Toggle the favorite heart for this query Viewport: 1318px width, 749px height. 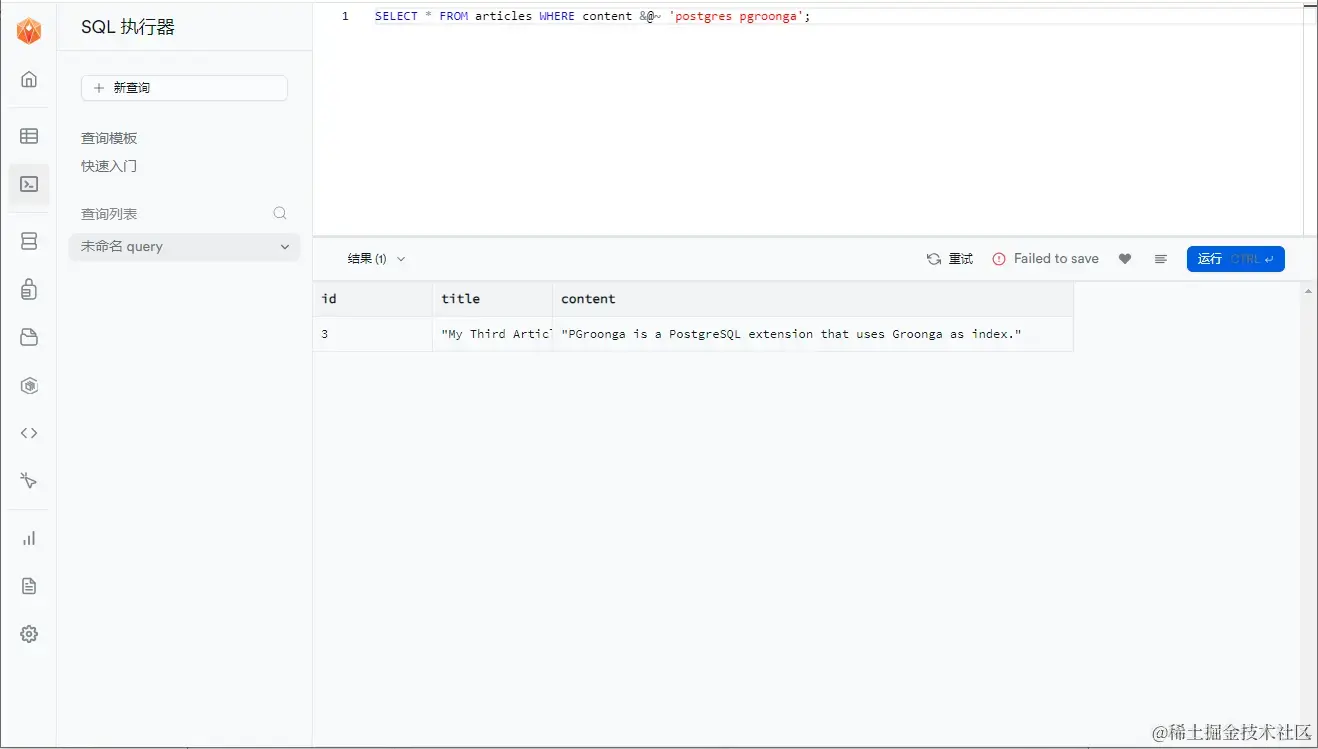(1124, 258)
